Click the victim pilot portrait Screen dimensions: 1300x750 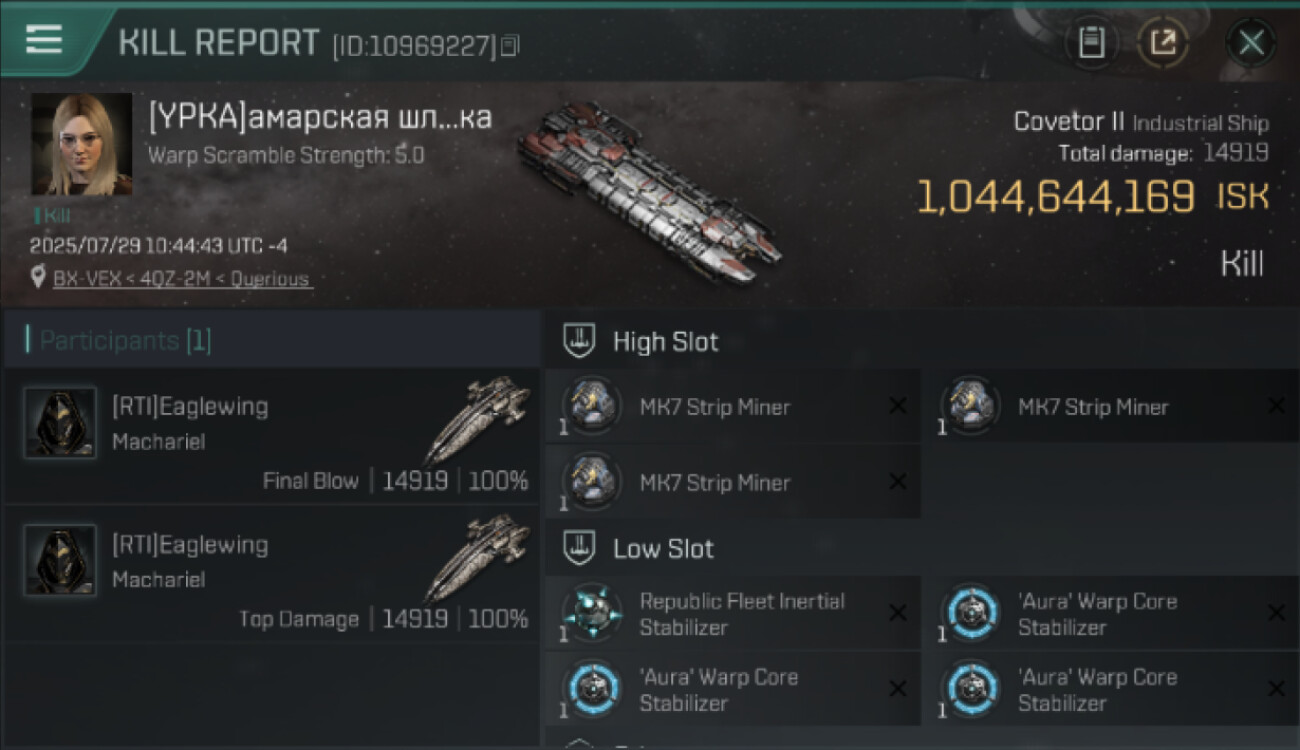82,144
